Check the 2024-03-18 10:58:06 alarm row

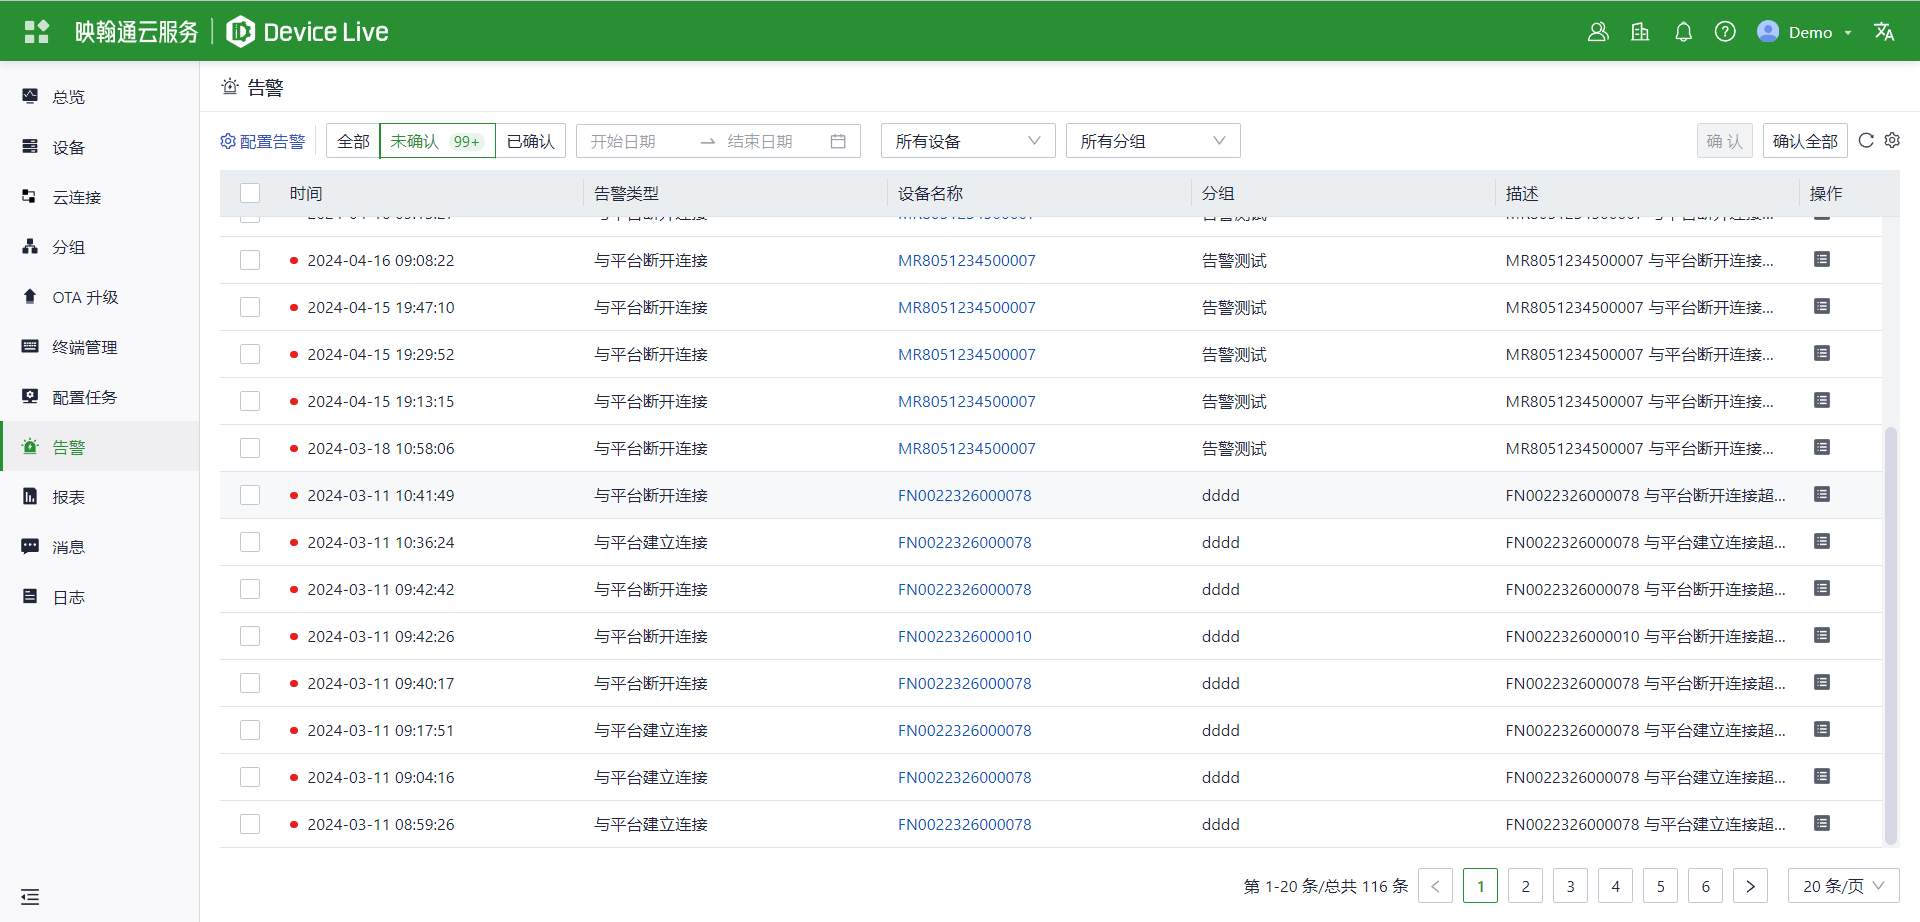coord(250,448)
